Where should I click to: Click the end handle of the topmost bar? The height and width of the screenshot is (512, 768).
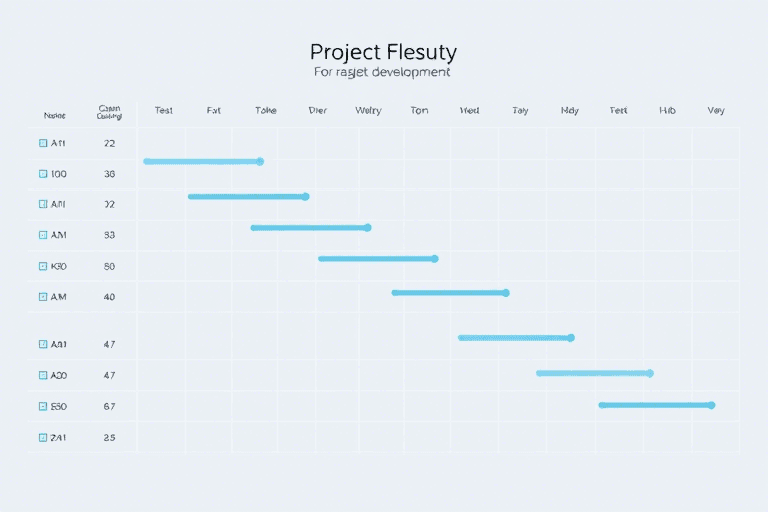(x=260, y=161)
